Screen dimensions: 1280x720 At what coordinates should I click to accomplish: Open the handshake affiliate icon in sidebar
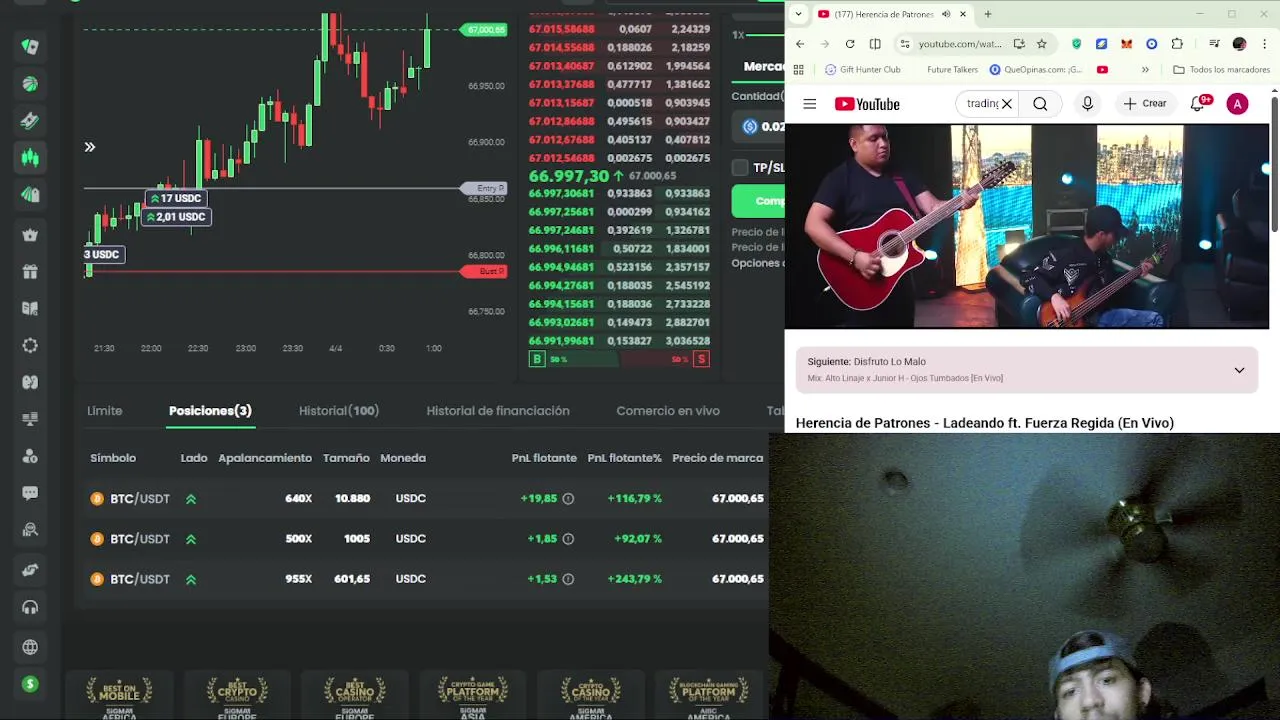(30, 570)
